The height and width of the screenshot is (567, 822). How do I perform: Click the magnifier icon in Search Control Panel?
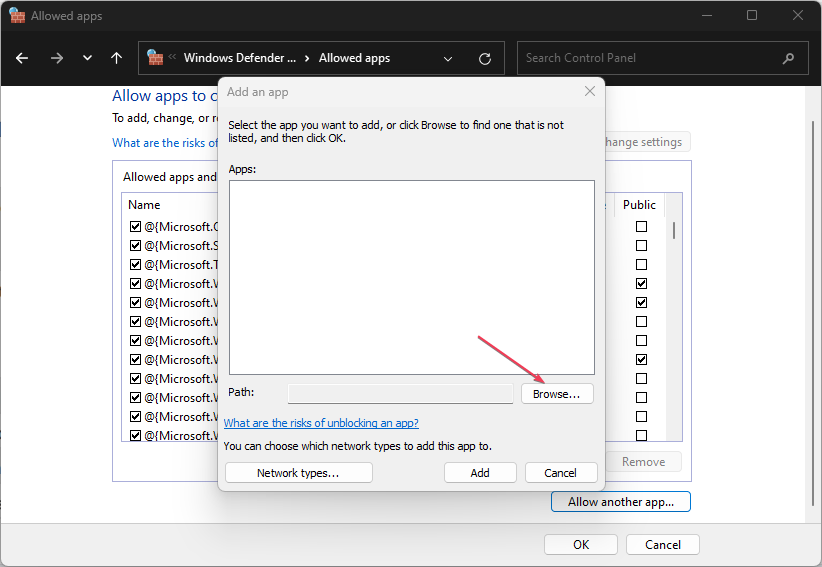tap(788, 58)
